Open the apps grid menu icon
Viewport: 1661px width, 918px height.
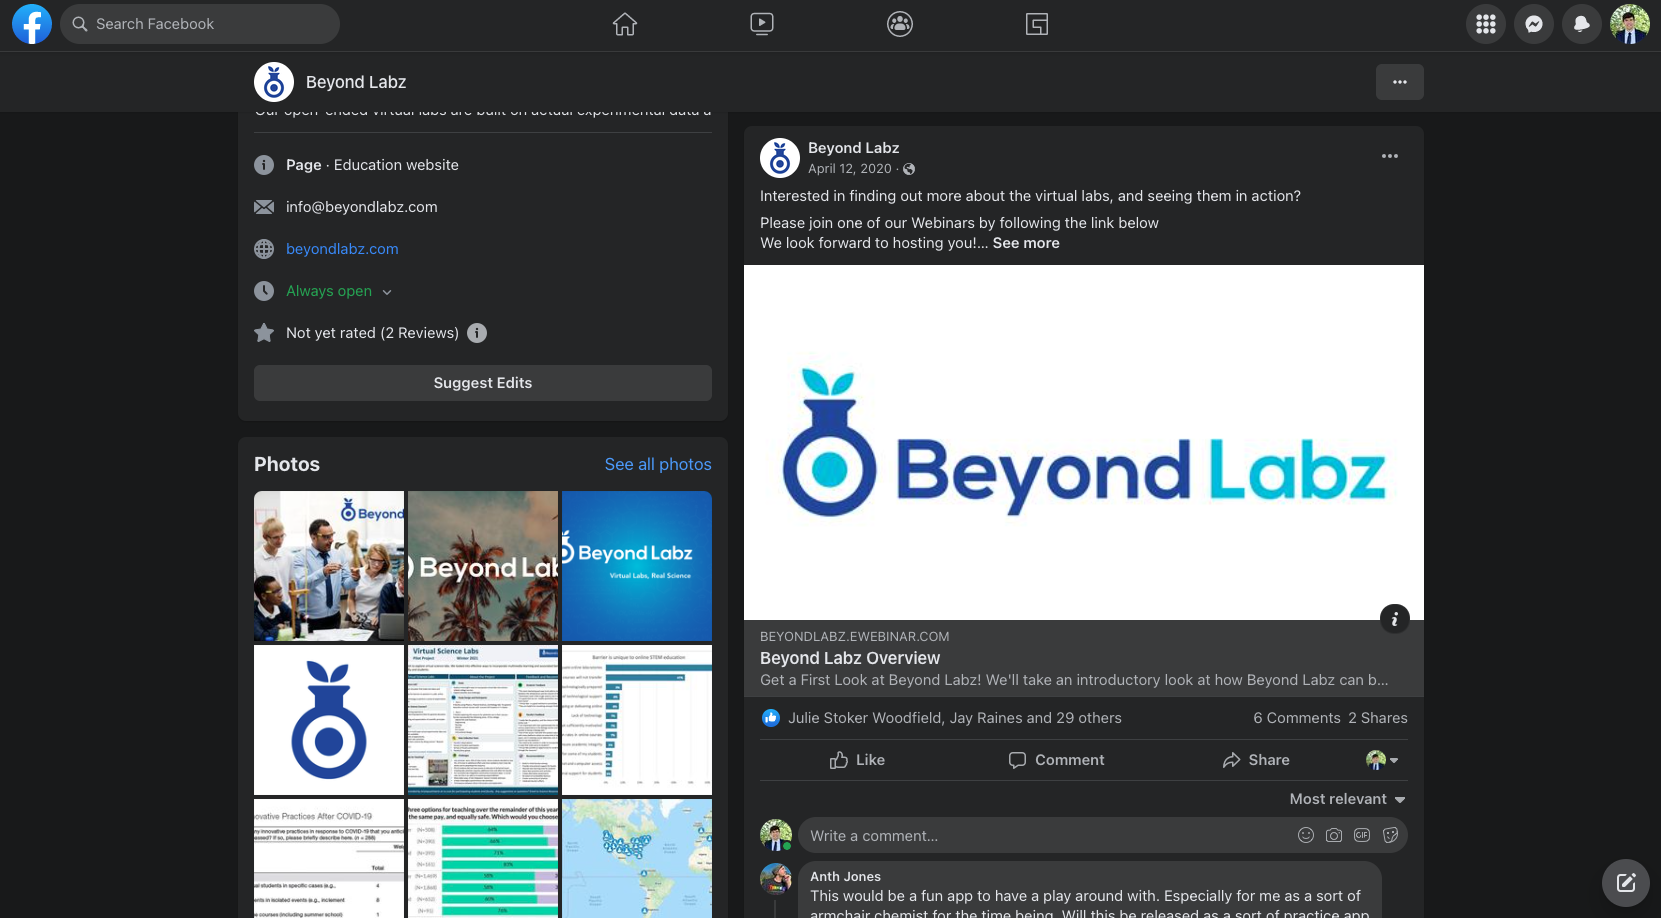[x=1485, y=24]
